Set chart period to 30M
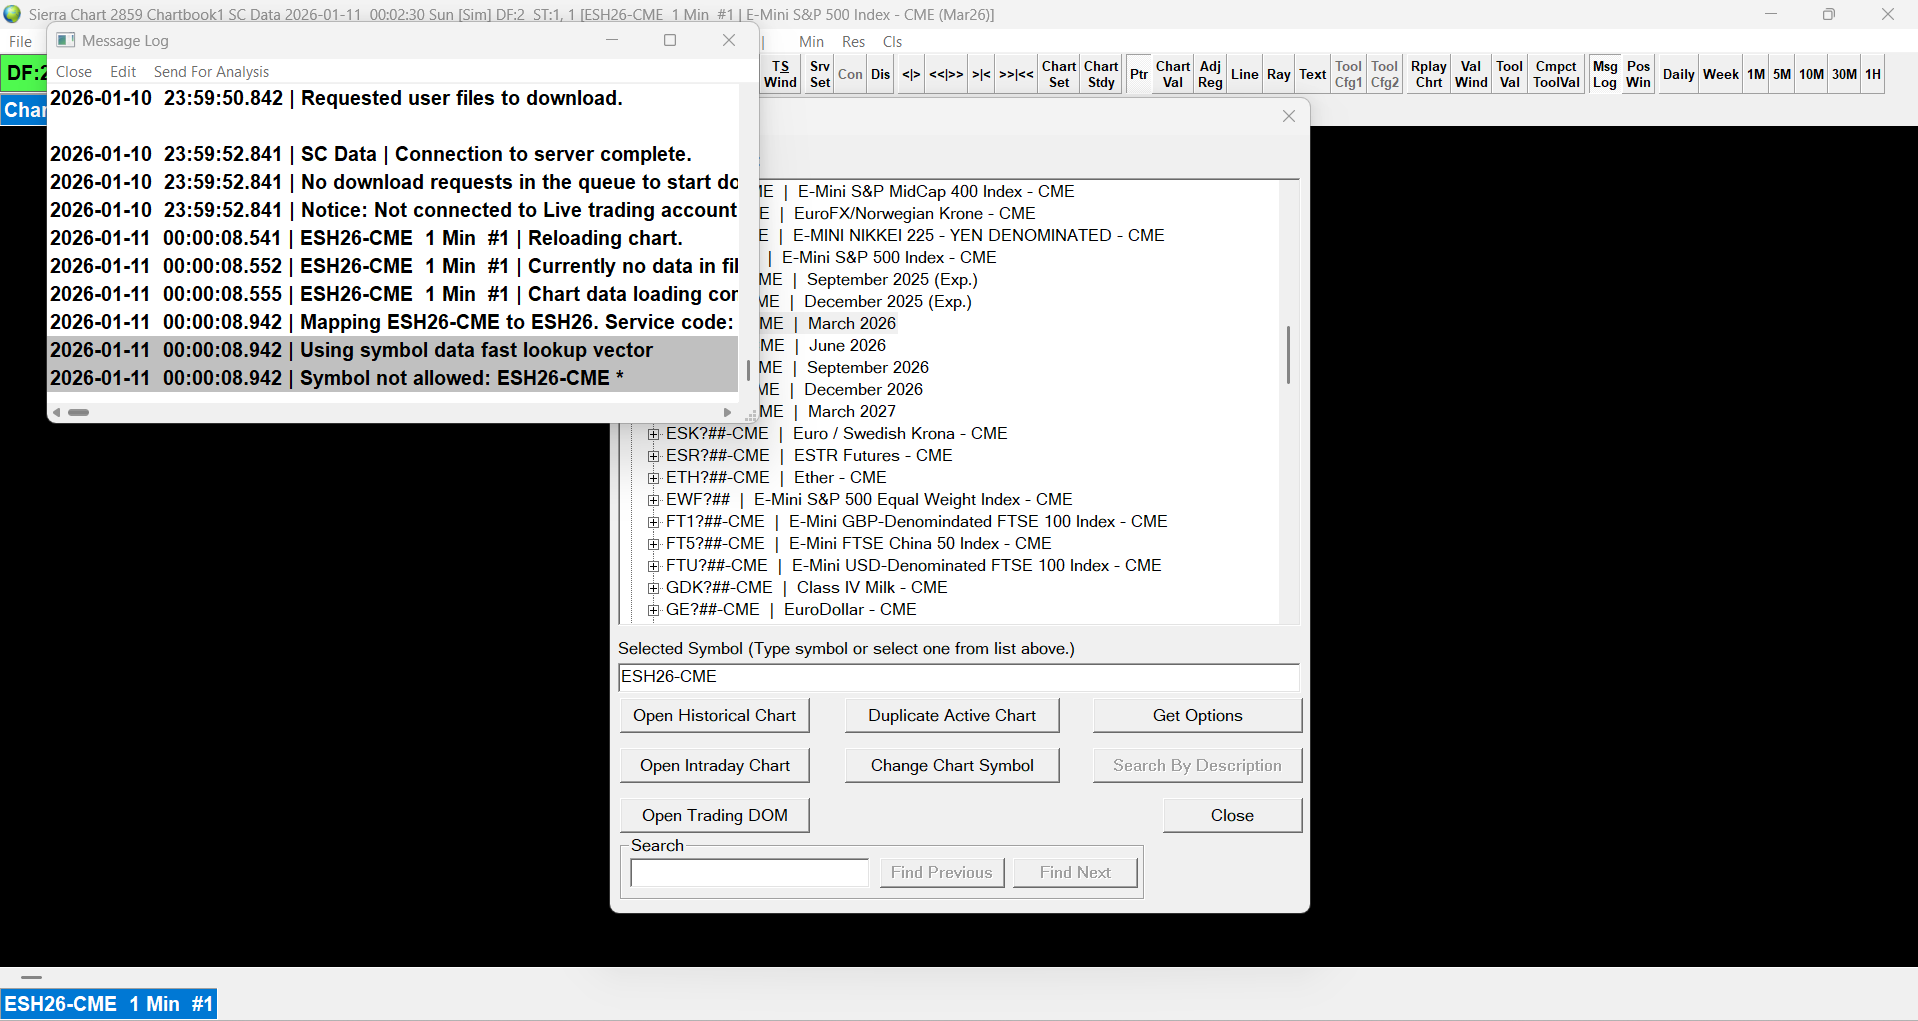The image size is (1918, 1021). [x=1845, y=74]
